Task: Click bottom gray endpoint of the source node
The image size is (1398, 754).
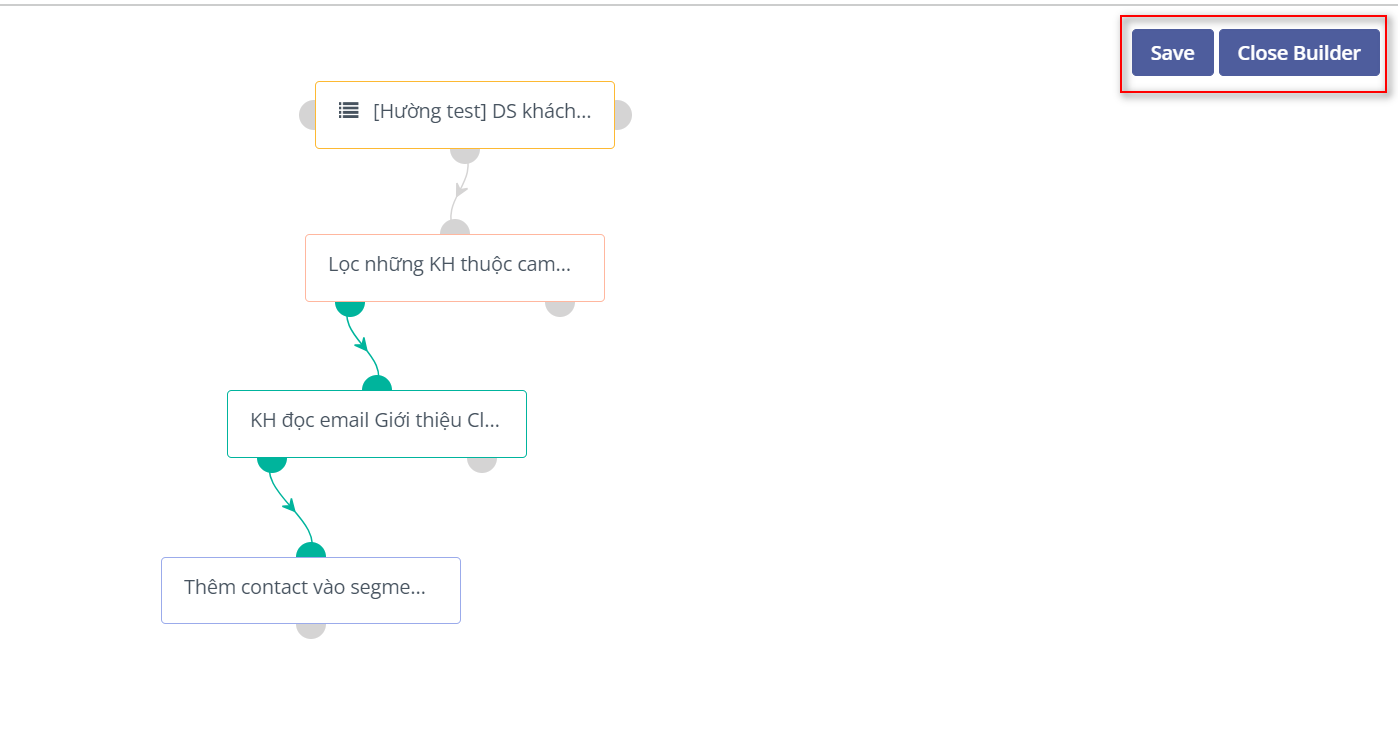Action: [465, 154]
